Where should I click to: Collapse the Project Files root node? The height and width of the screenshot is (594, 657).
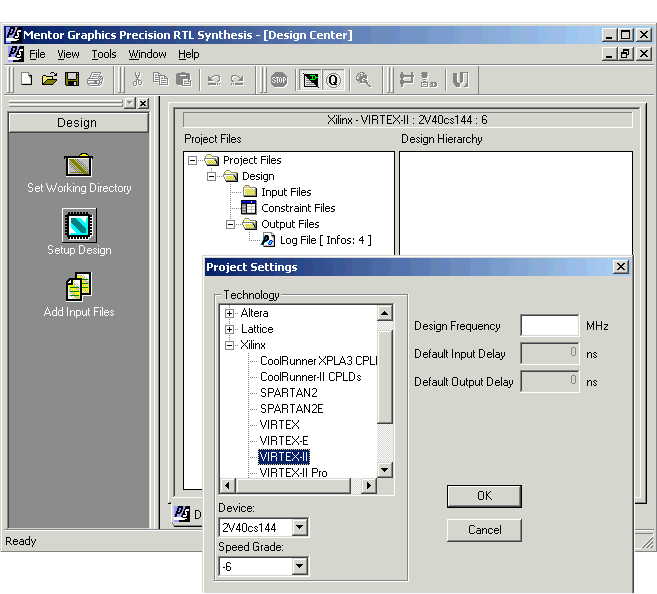click(192, 160)
